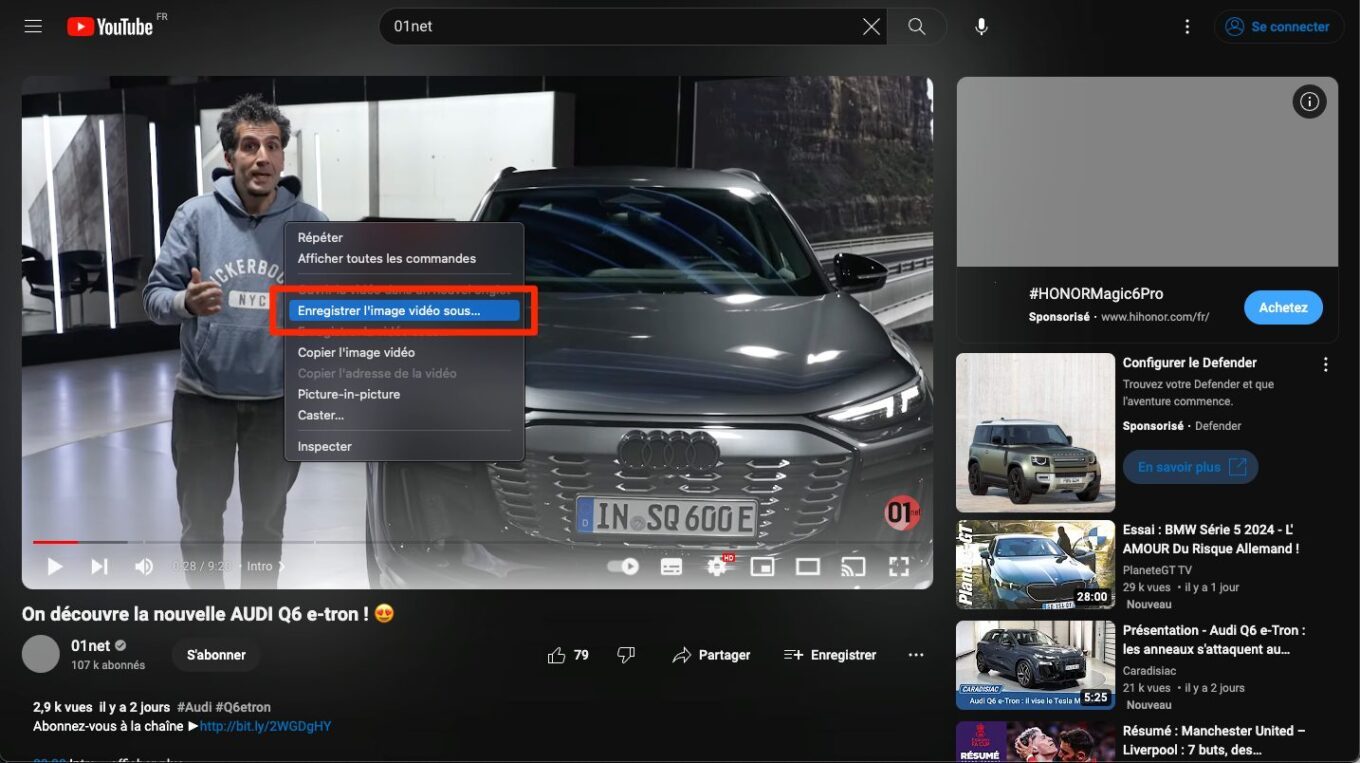The height and width of the screenshot is (763, 1360).
Task: Skip to next video with the next icon
Action: (x=99, y=566)
